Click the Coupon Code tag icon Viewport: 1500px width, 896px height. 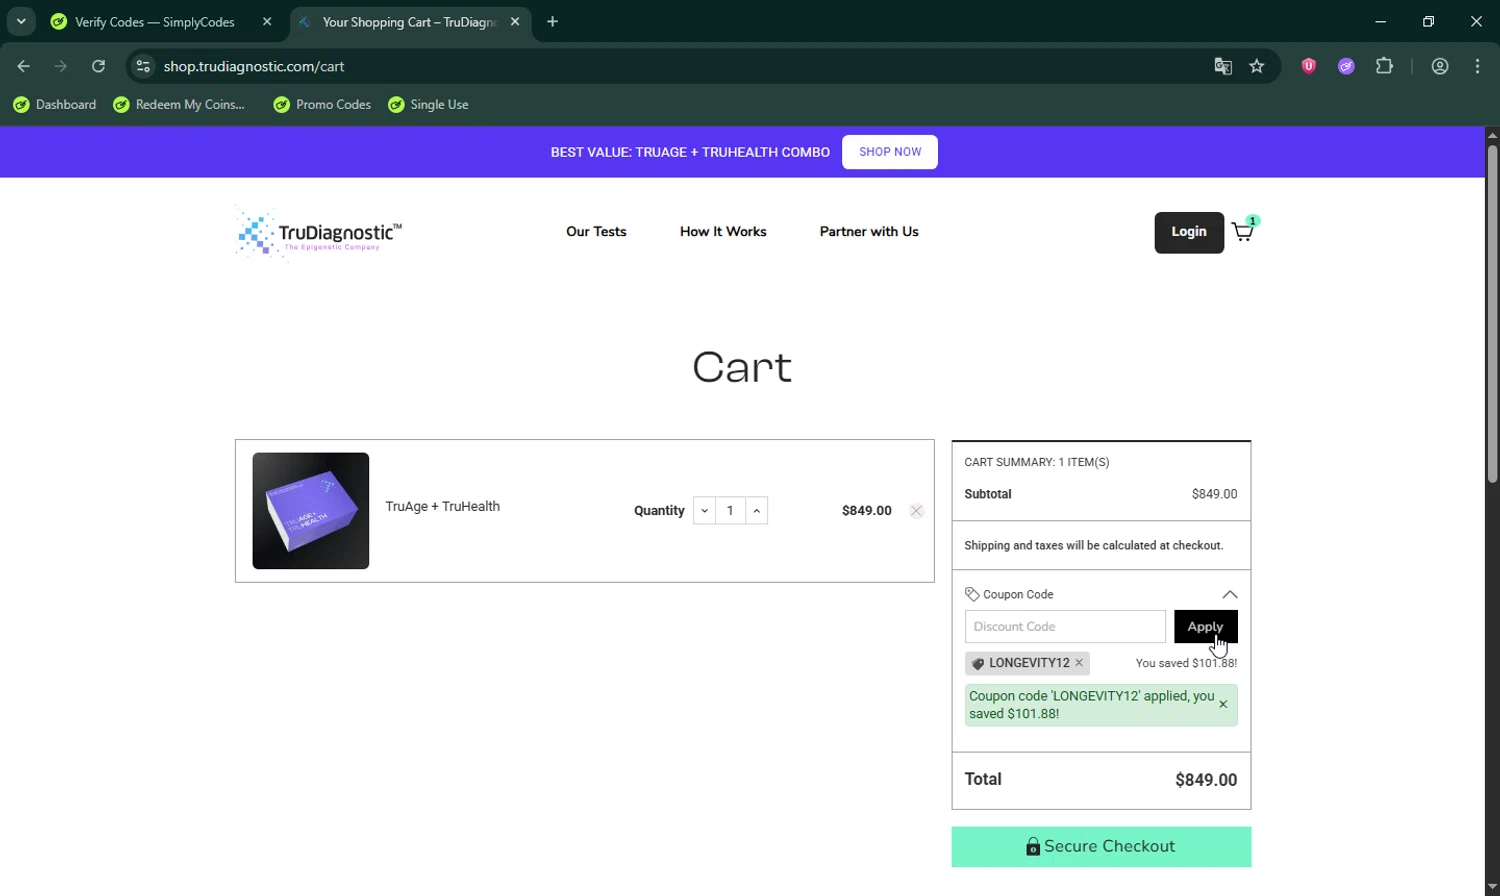tap(972, 594)
